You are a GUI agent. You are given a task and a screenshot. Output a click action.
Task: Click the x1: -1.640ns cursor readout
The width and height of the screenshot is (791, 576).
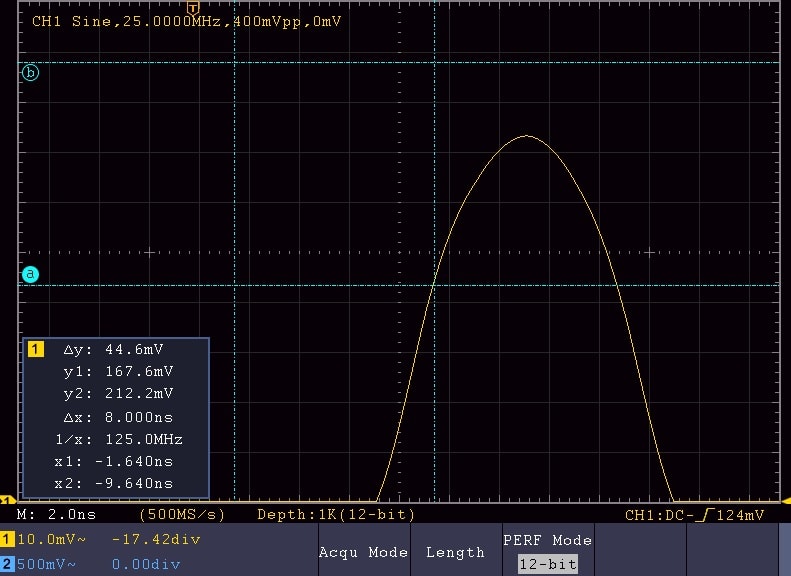pyautogui.click(x=114, y=461)
